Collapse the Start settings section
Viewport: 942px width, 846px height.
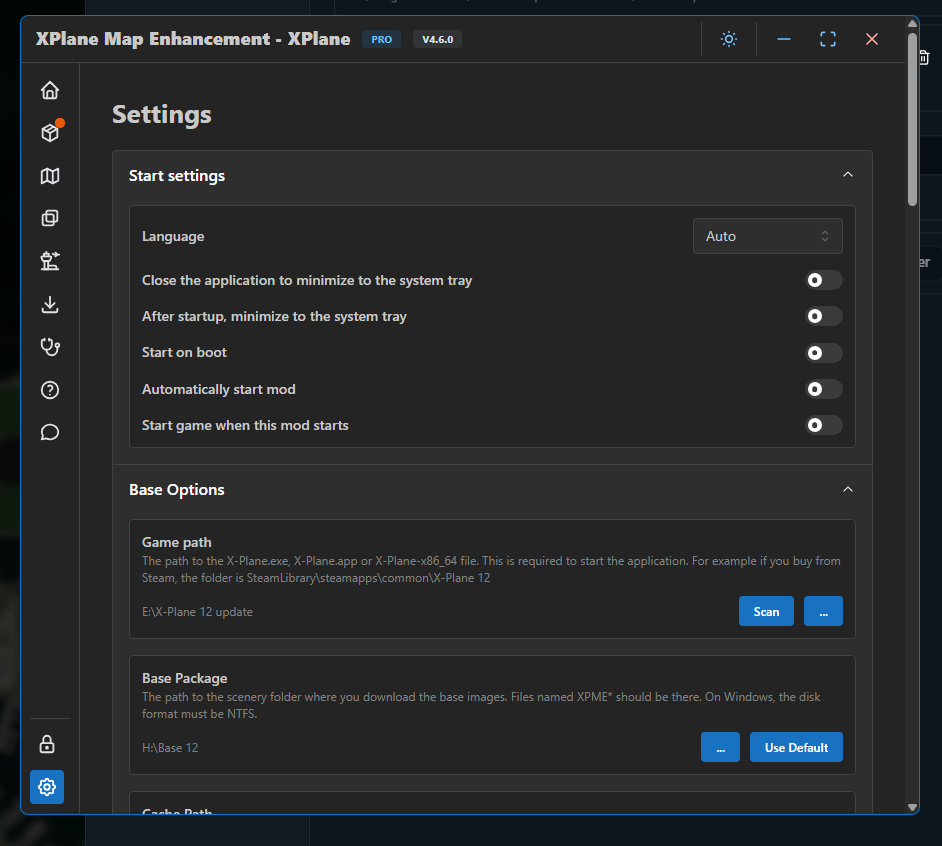tap(848, 175)
